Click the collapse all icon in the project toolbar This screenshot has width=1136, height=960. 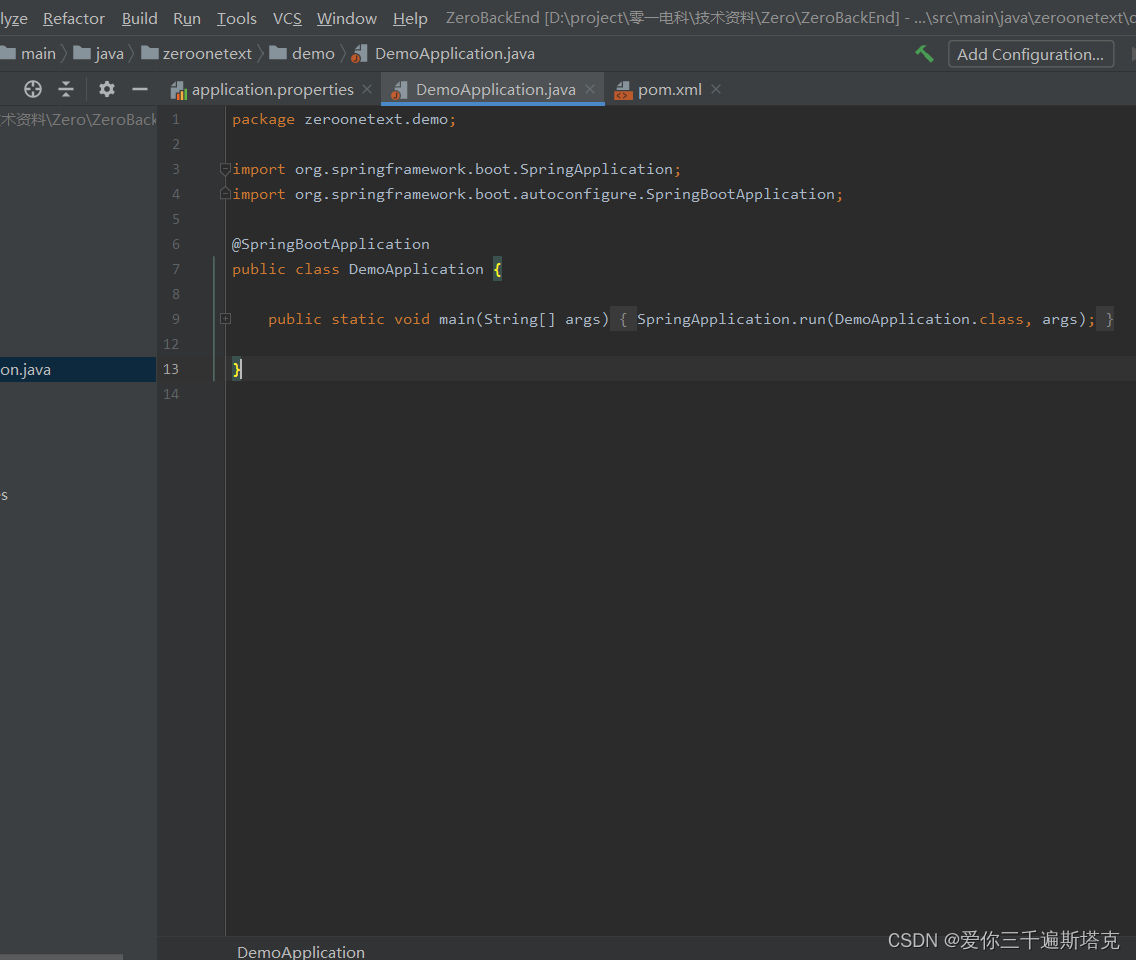pyautogui.click(x=66, y=89)
